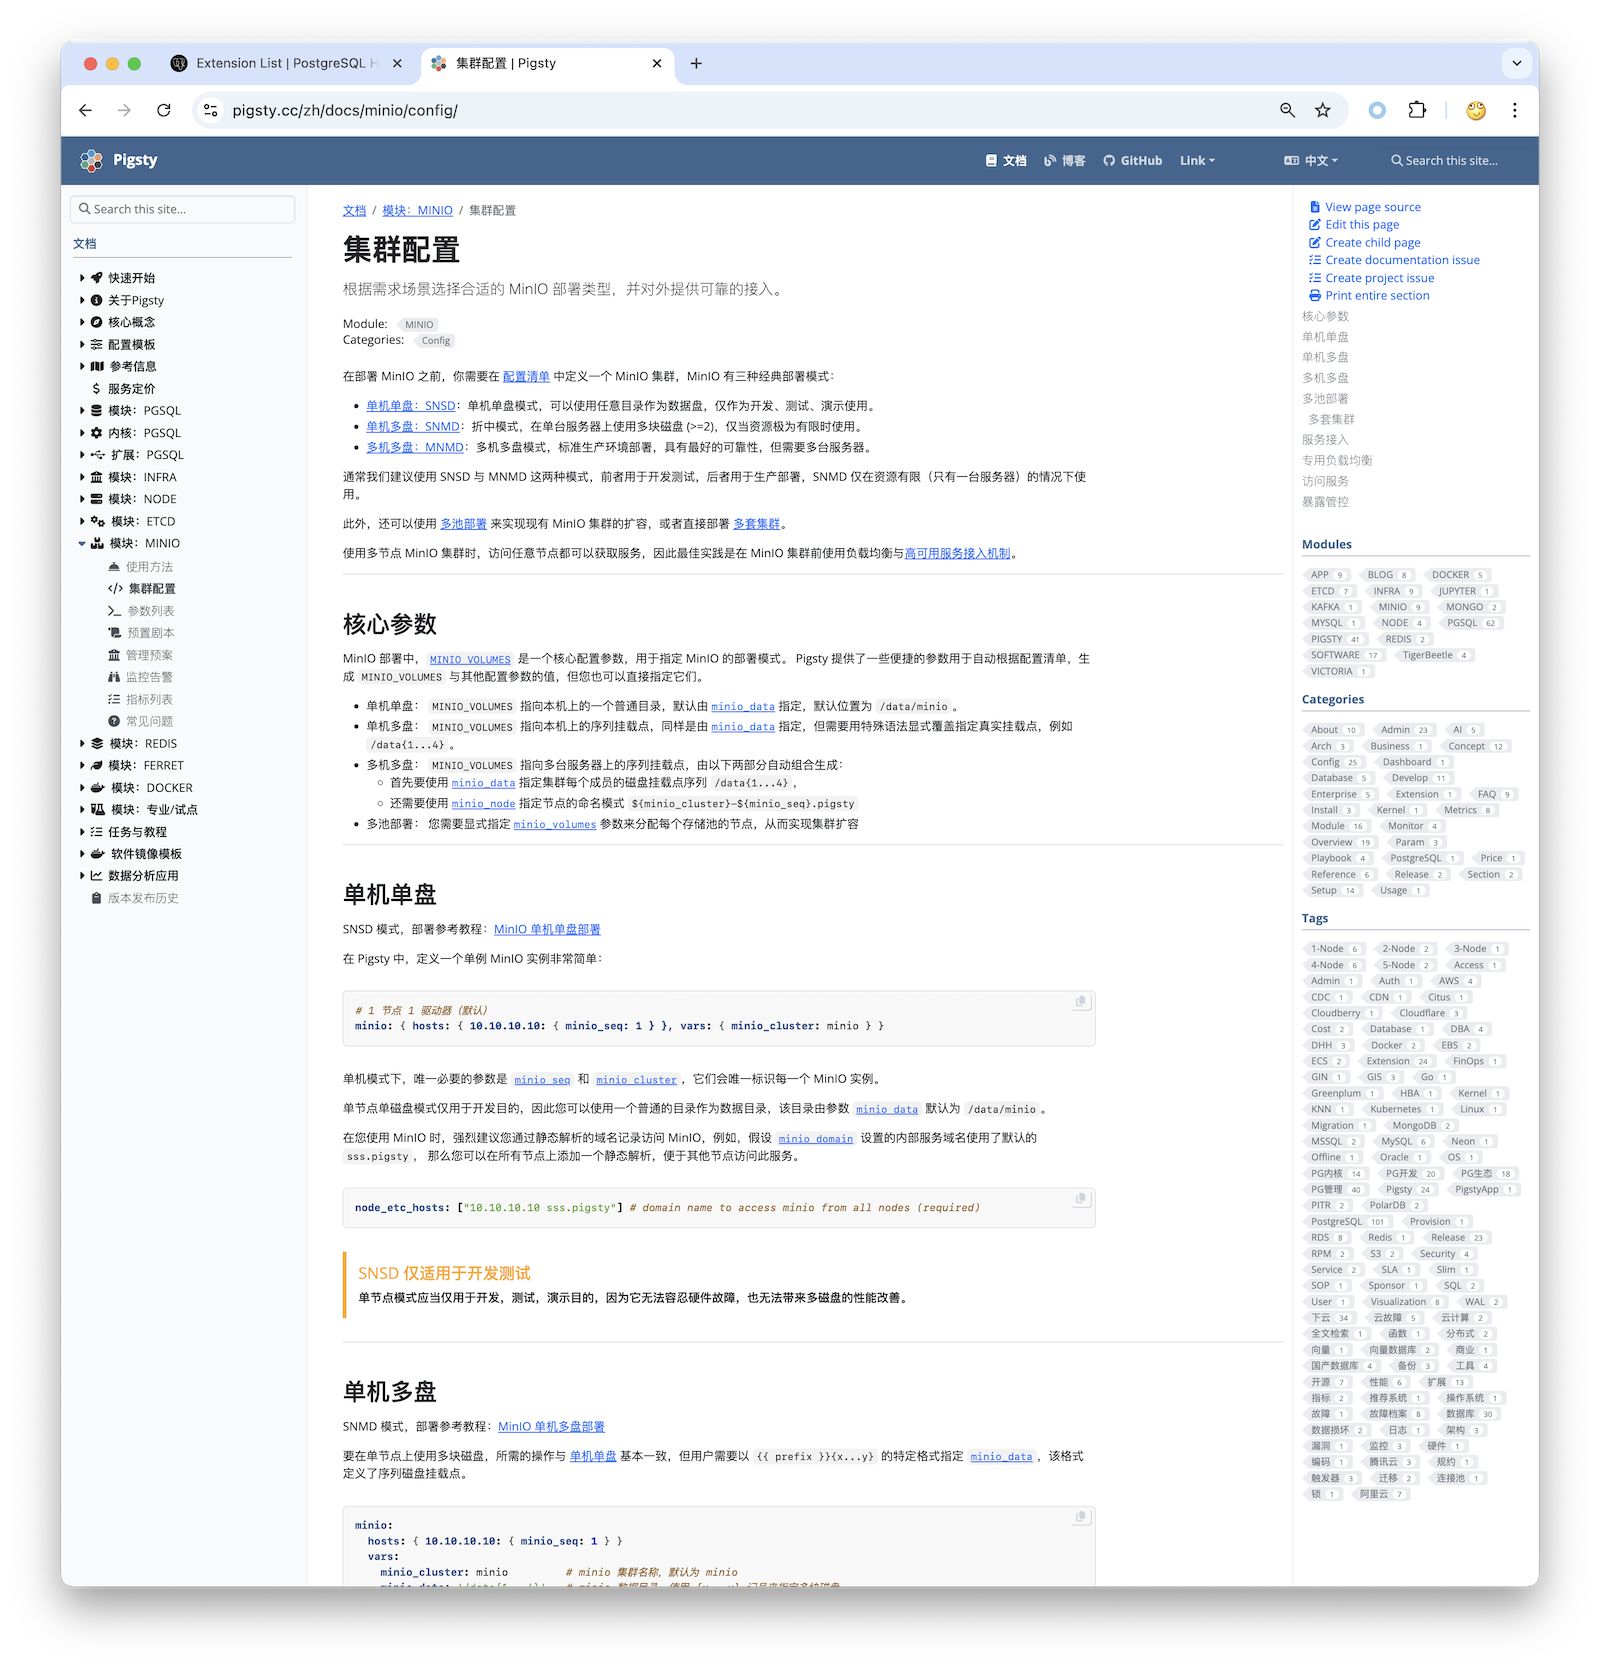Image resolution: width=1600 pixels, height=1667 pixels.
Task: Open the MinIO 单机单盘部署 tutorial link
Action: pyautogui.click(x=547, y=930)
